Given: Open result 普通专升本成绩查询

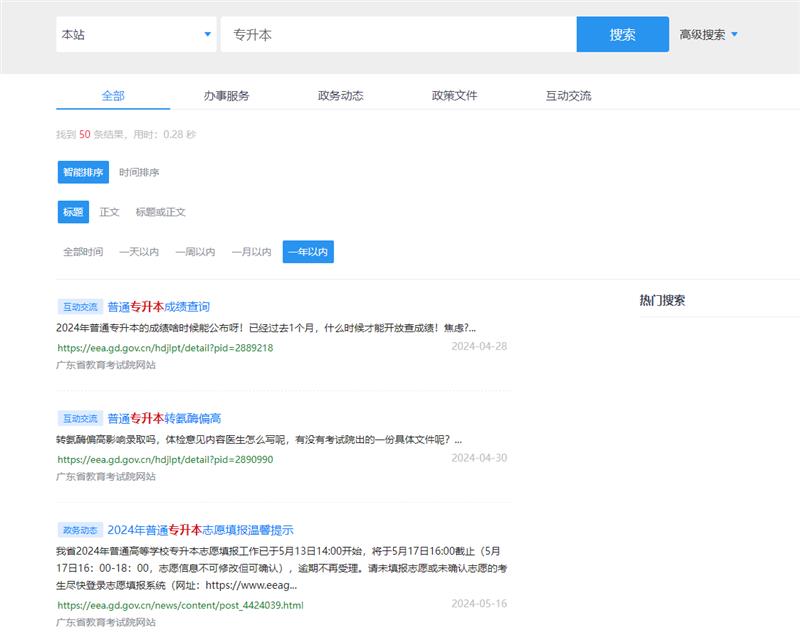Looking at the screenshot, I should click(159, 307).
